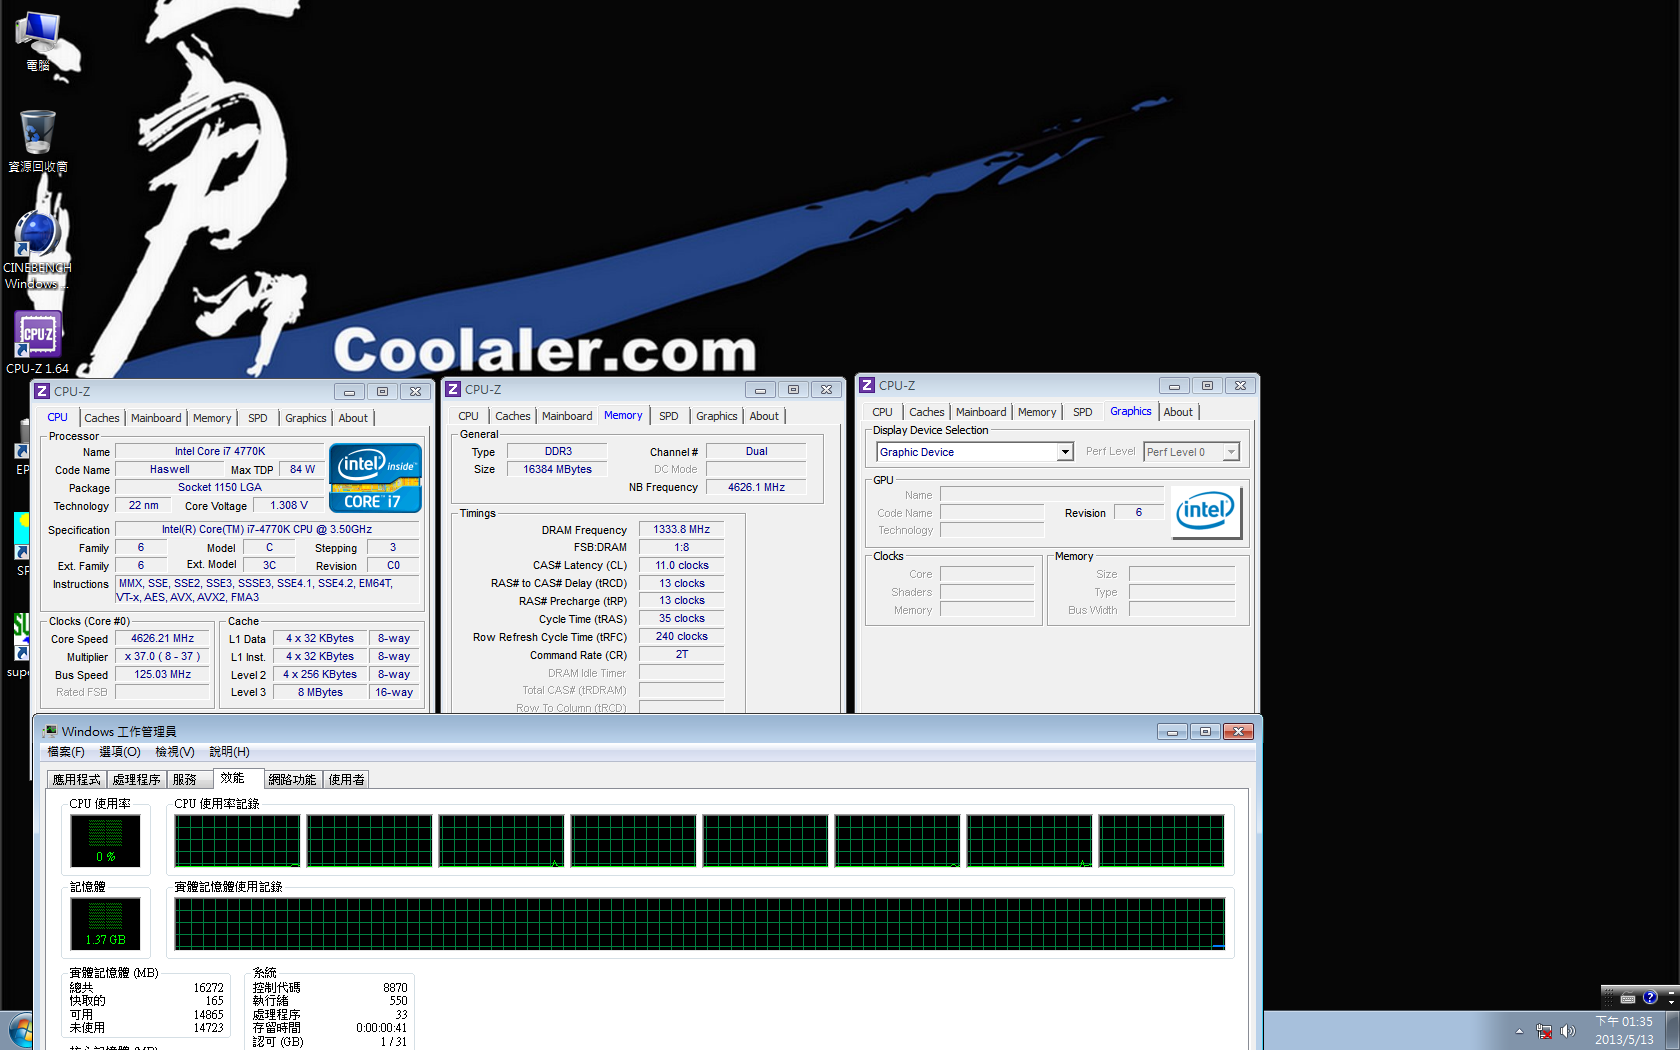The height and width of the screenshot is (1050, 1680).
Task: Click the GPU Revision value 6
Action: click(x=1139, y=512)
